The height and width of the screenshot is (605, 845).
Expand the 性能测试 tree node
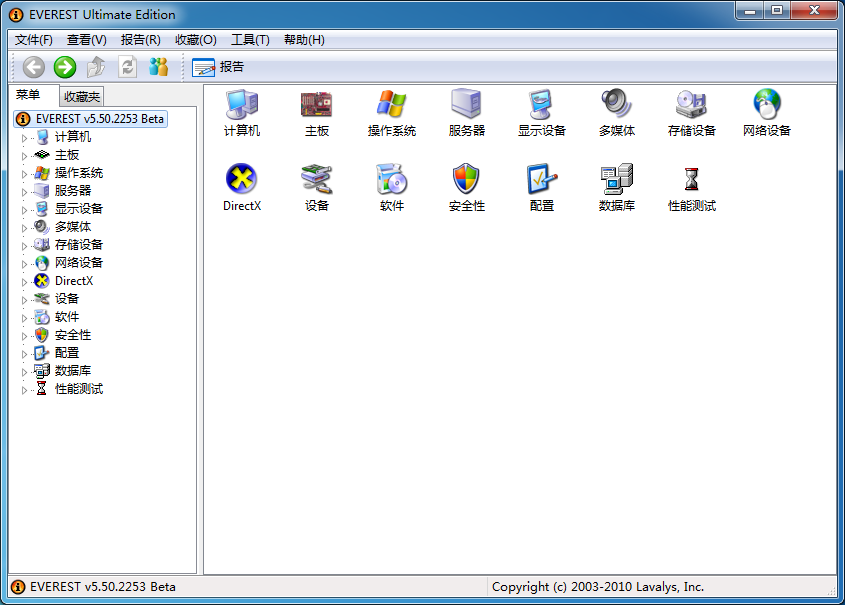click(x=25, y=389)
